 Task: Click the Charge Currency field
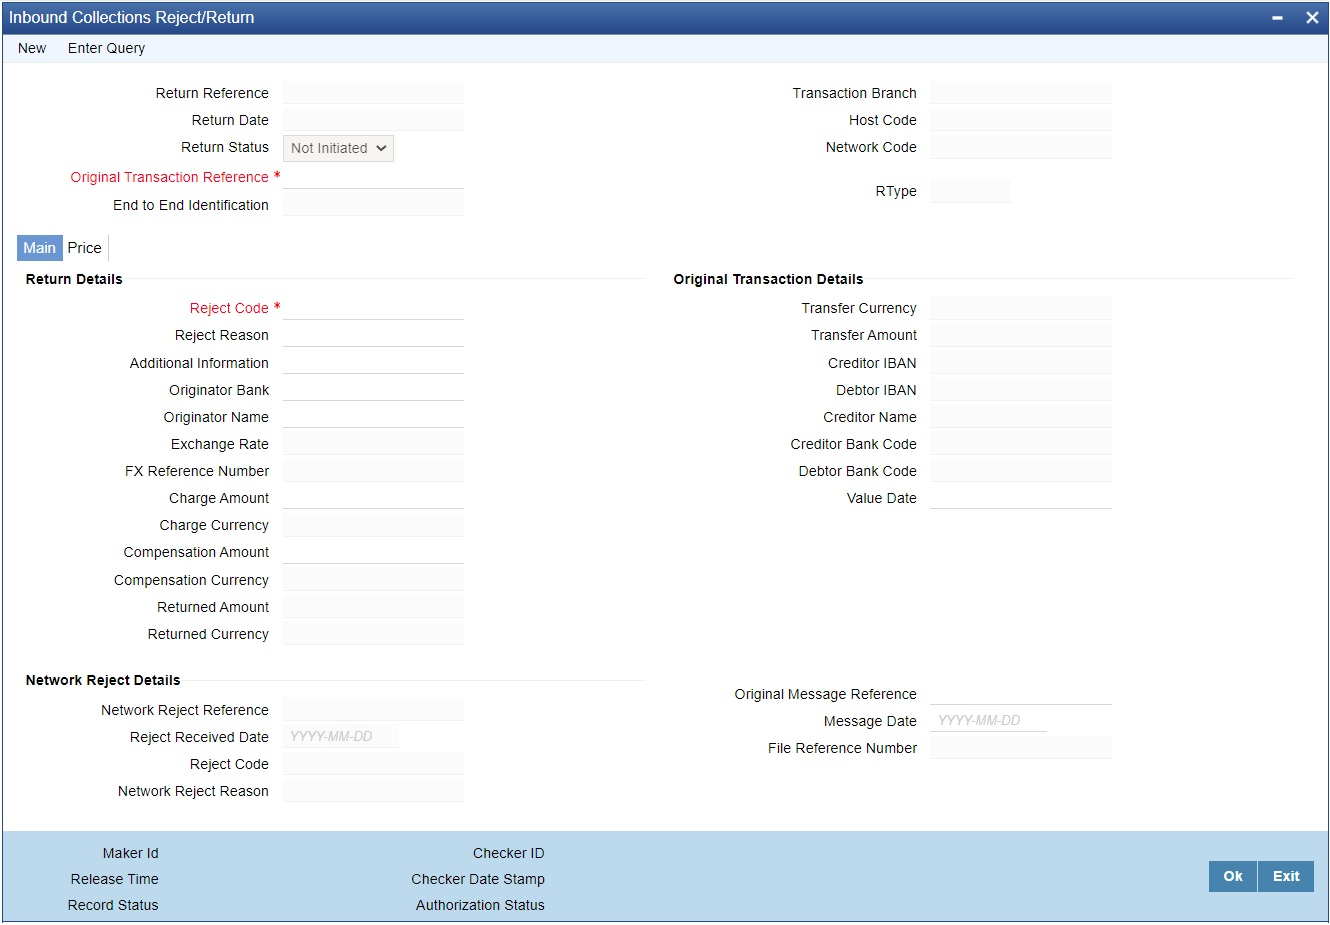coord(373,525)
